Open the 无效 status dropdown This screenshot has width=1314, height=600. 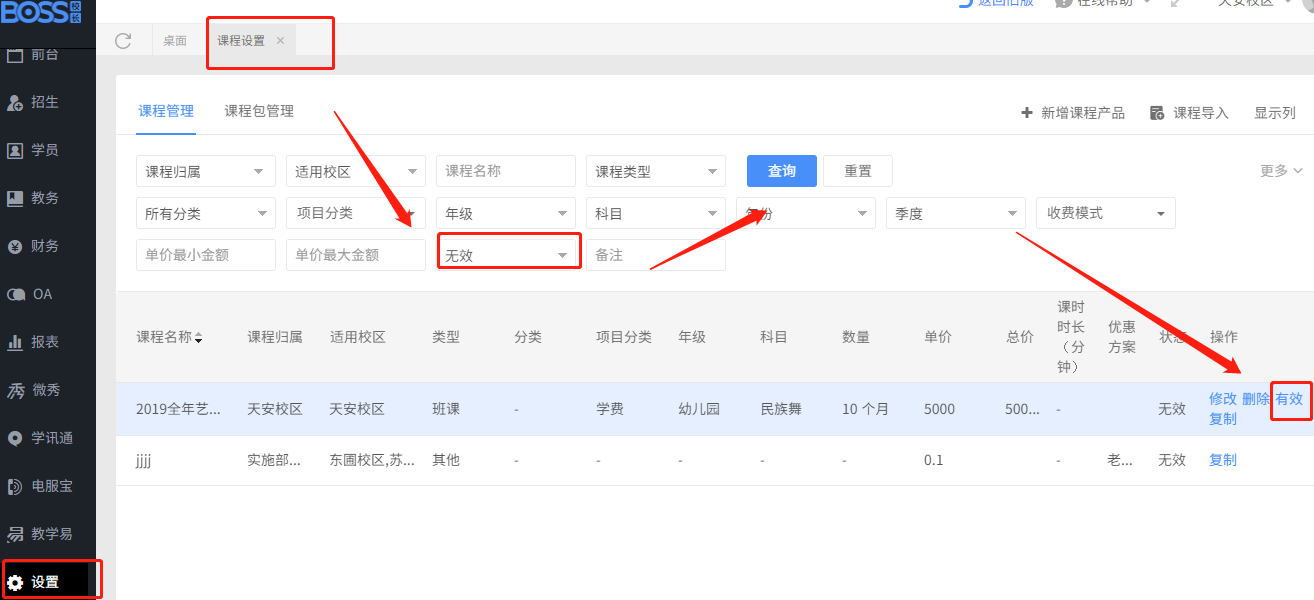(507, 255)
